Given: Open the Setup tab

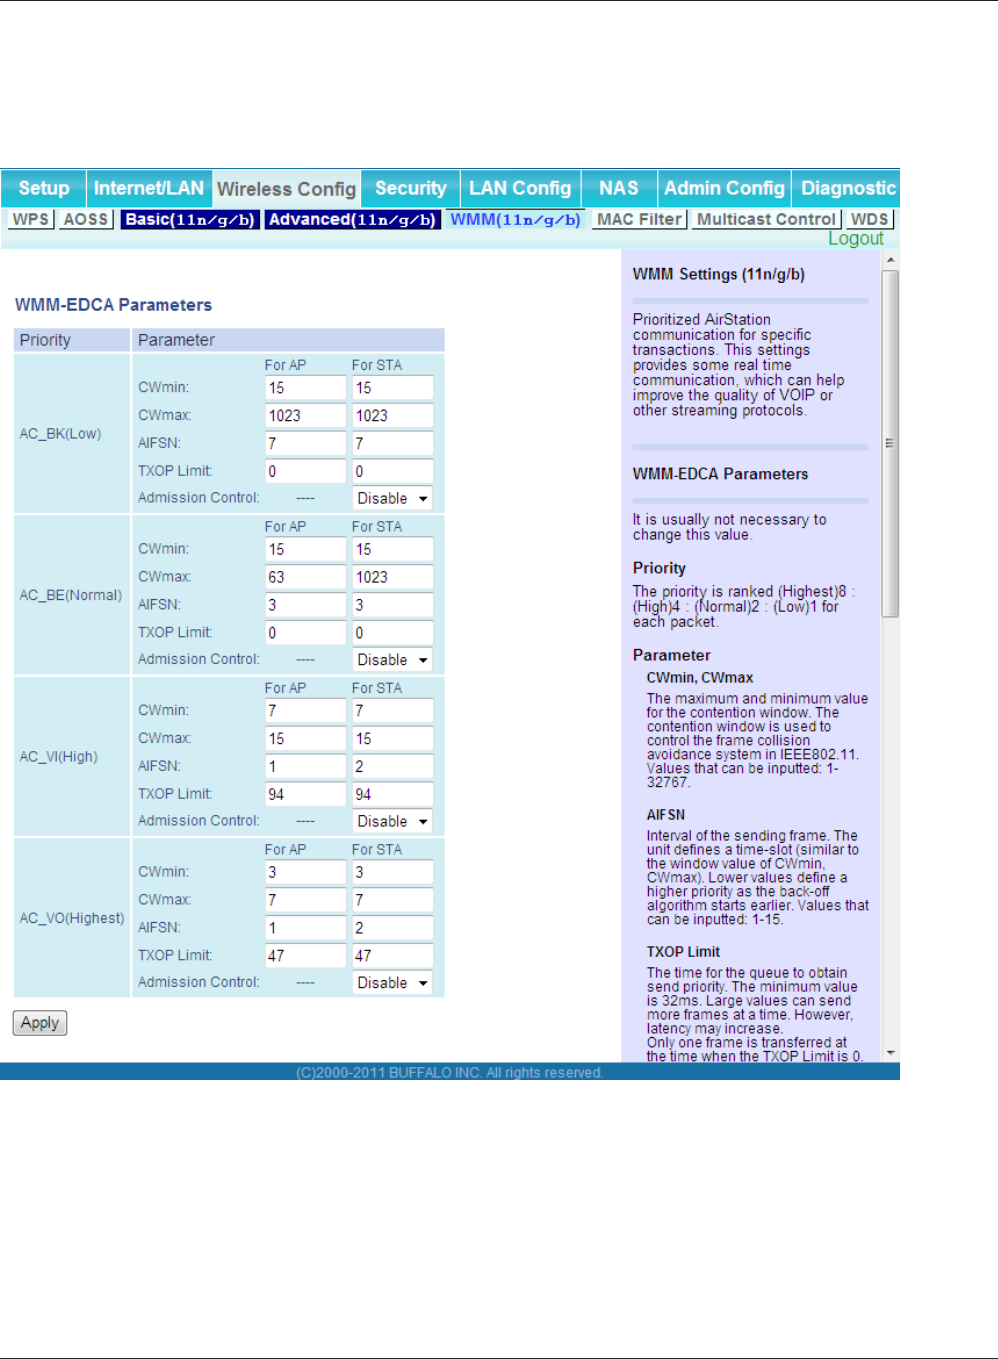Looking at the screenshot, I should (44, 188).
